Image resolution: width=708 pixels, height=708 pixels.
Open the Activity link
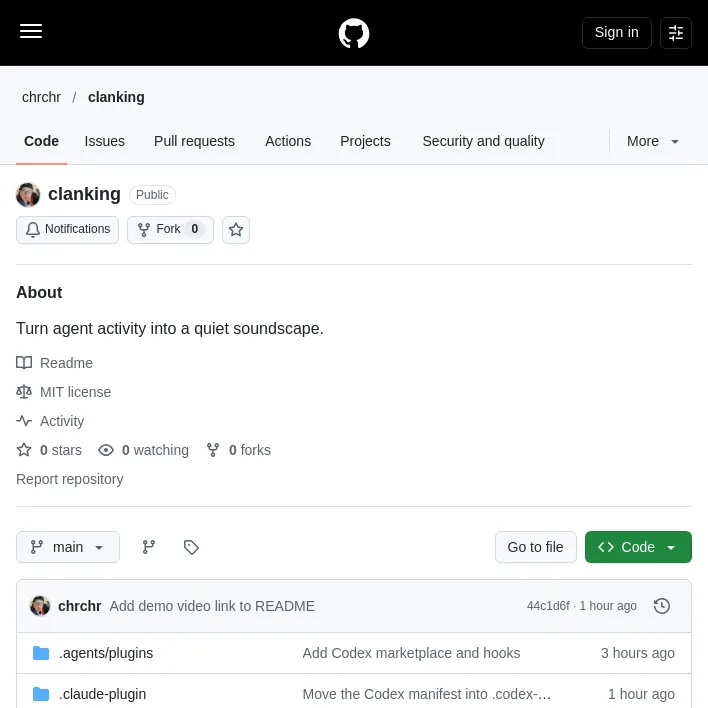coord(62,421)
